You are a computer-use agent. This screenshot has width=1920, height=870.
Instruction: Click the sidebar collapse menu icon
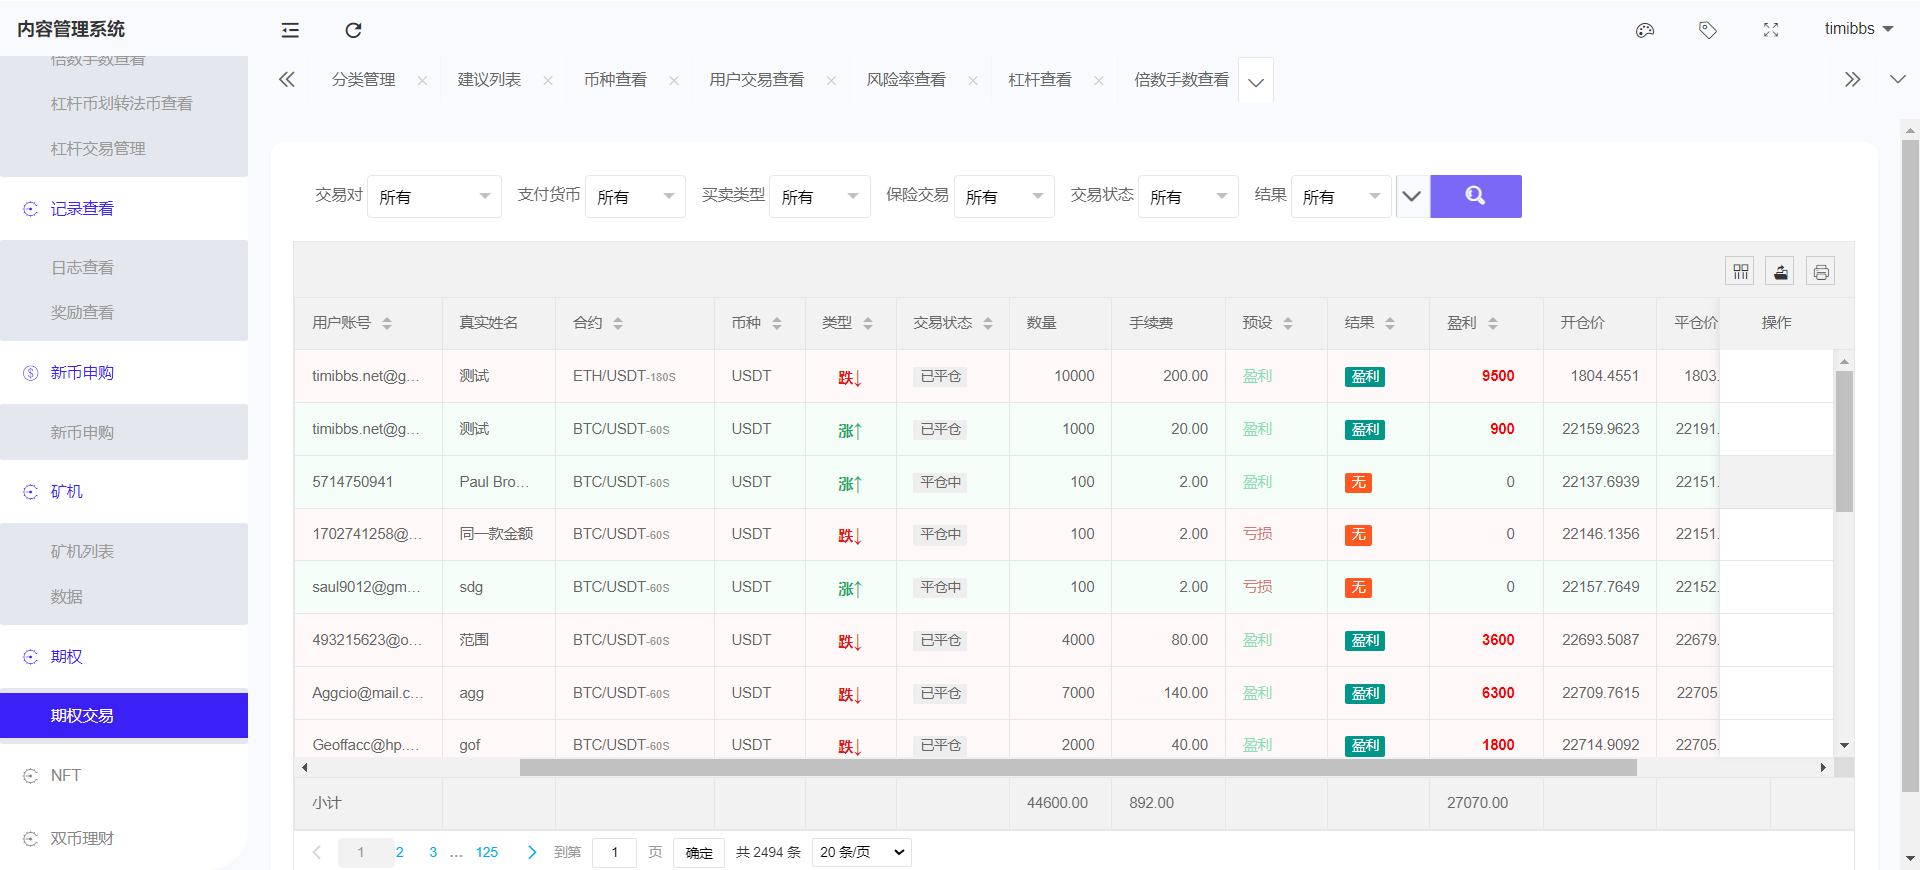point(290,30)
